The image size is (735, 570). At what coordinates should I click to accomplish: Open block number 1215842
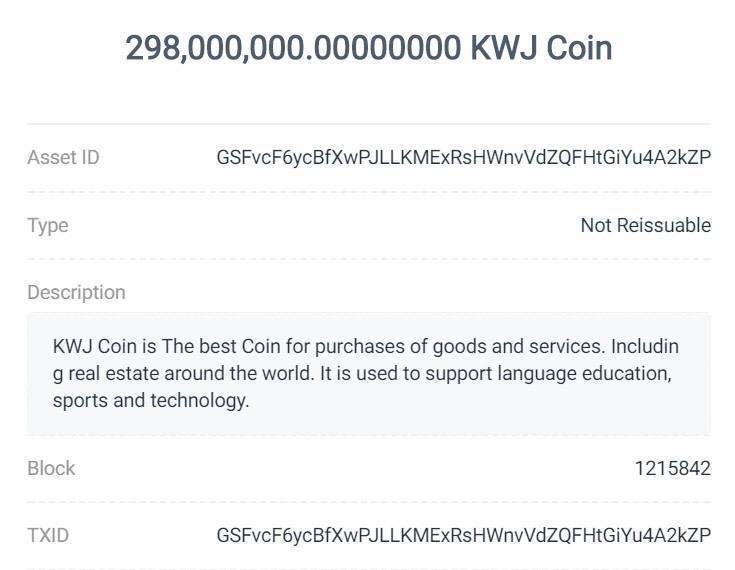click(672, 468)
